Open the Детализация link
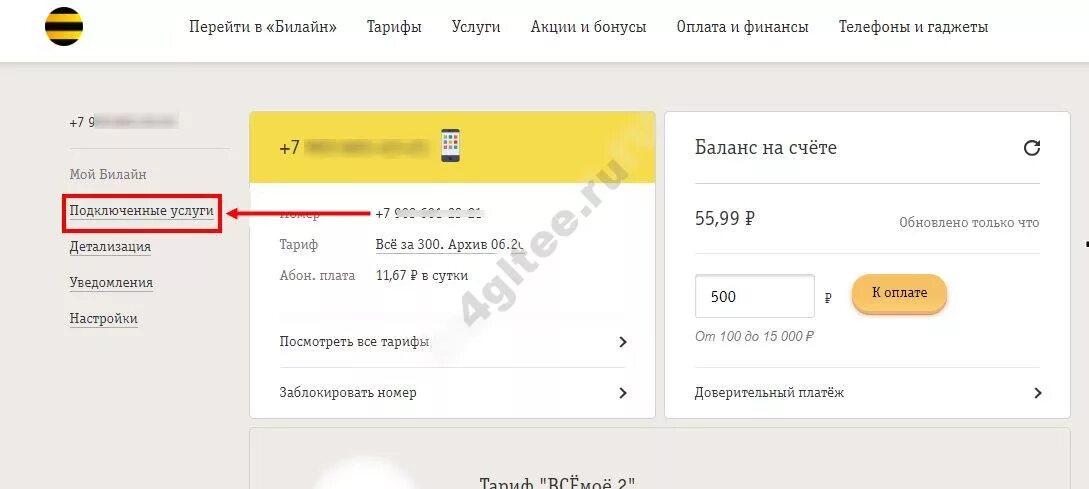The height and width of the screenshot is (489, 1089). (x=110, y=247)
